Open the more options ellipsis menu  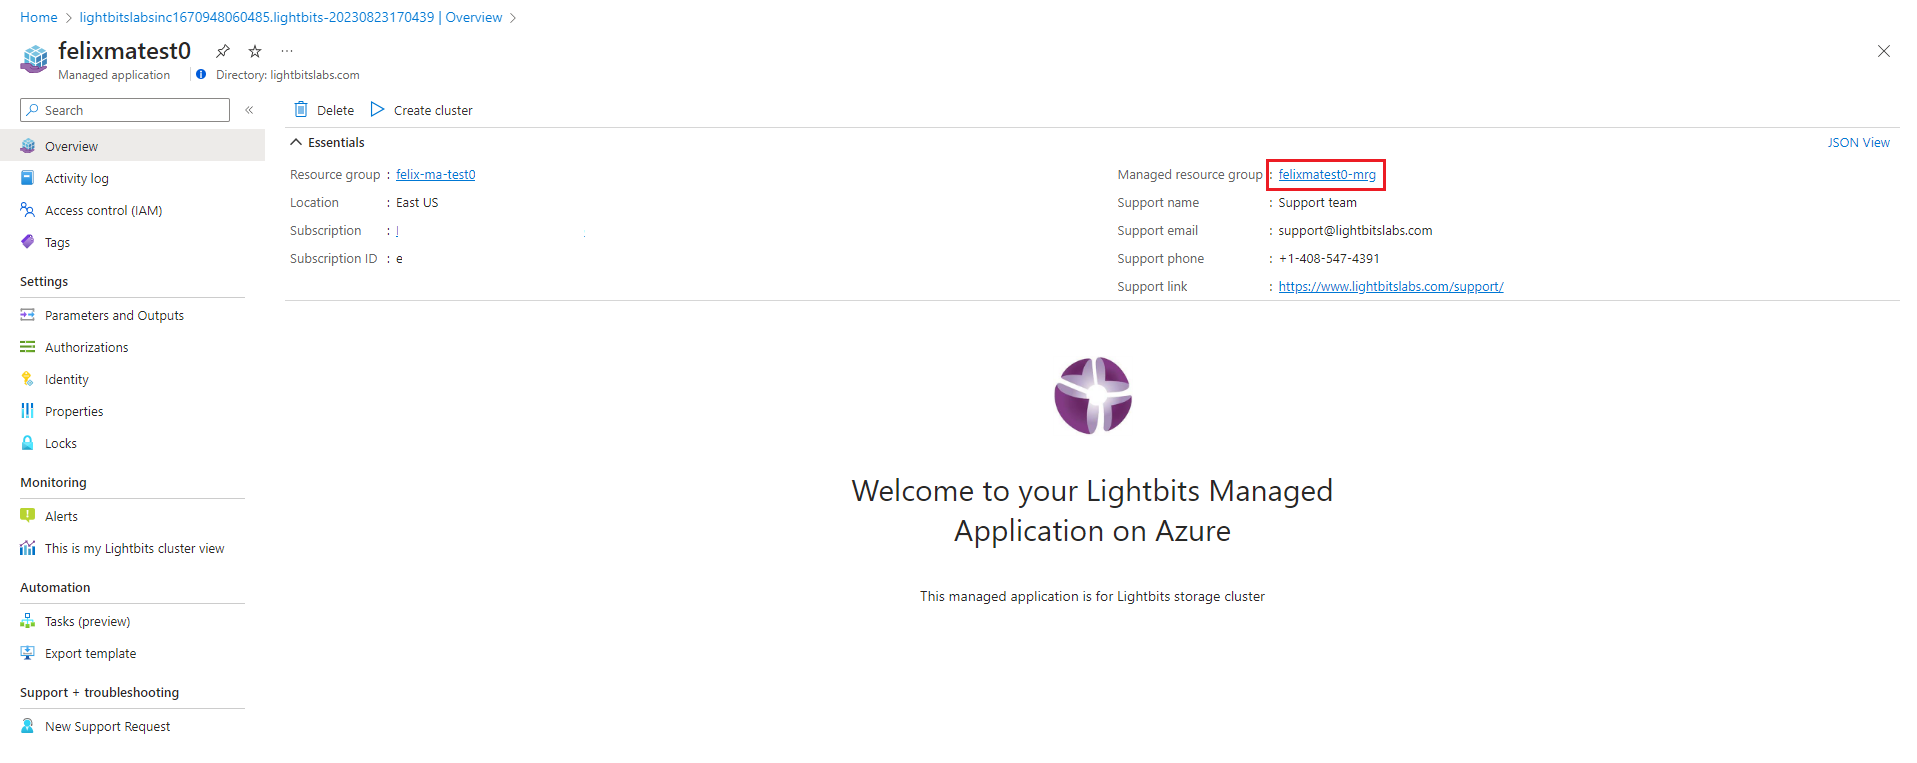tap(287, 51)
